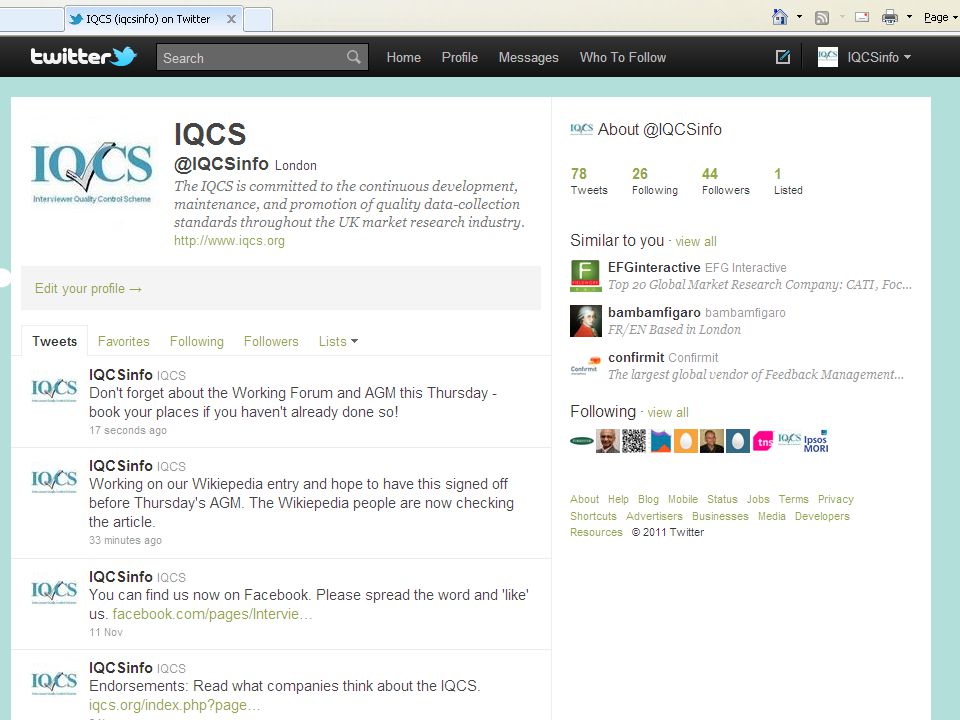Click small IQCS icon beside About @IQCSinfo
The height and width of the screenshot is (720, 960).
tap(582, 129)
